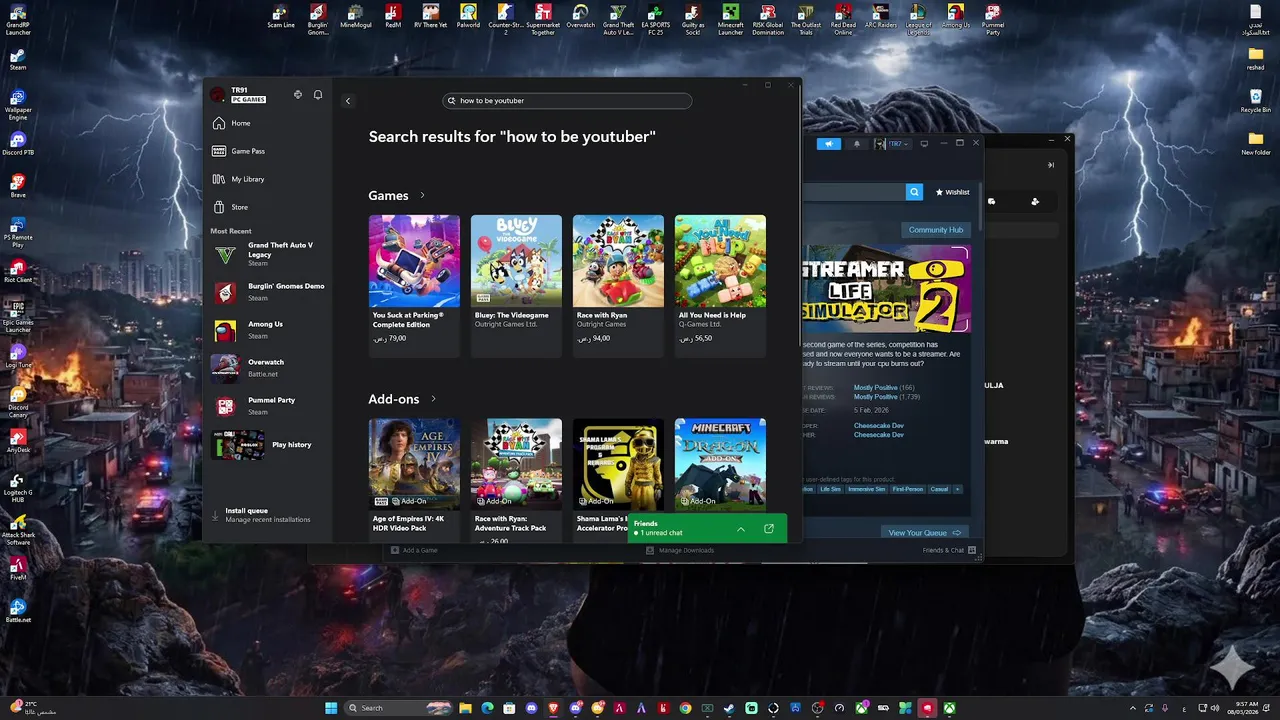The width and height of the screenshot is (1280, 720).
Task: Open Wallpaper Engine desktop shortcut
Action: [18, 104]
